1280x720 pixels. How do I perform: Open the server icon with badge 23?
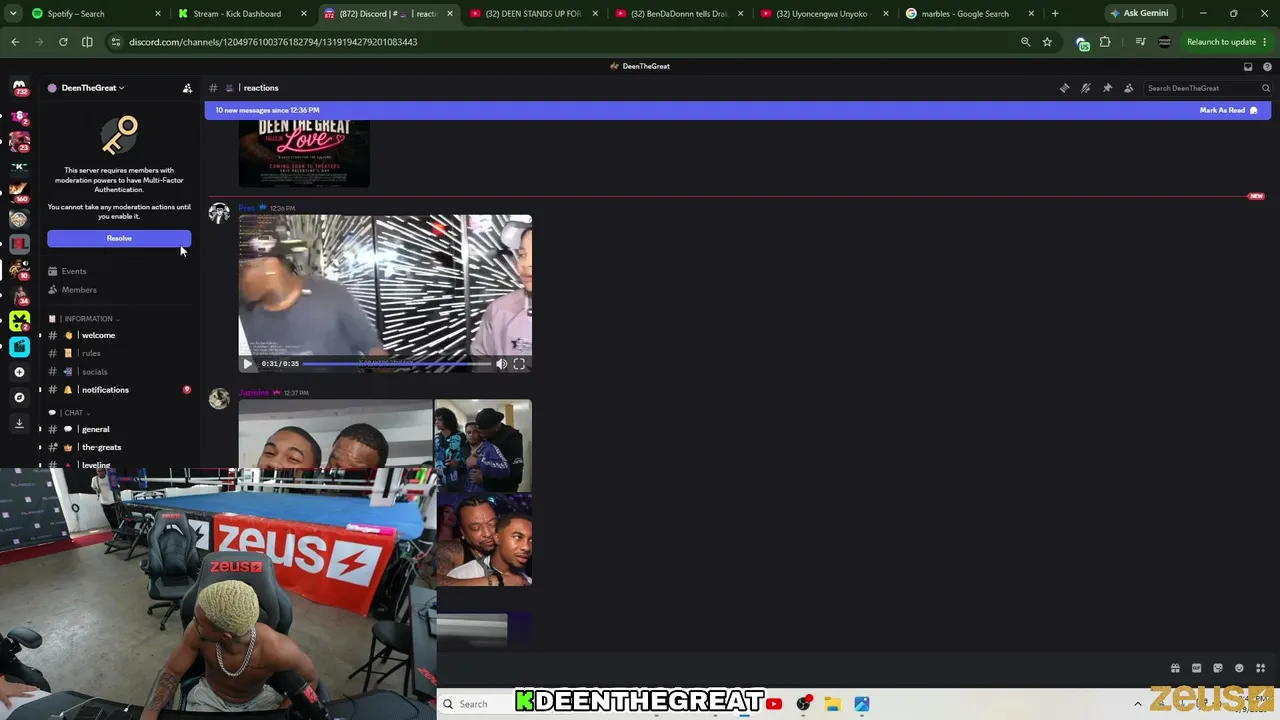pos(19,141)
